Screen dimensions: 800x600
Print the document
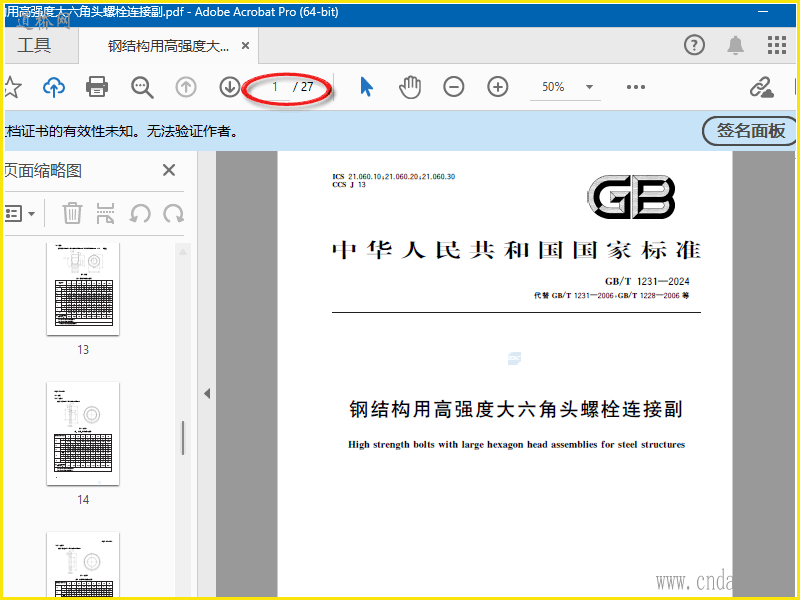click(97, 87)
